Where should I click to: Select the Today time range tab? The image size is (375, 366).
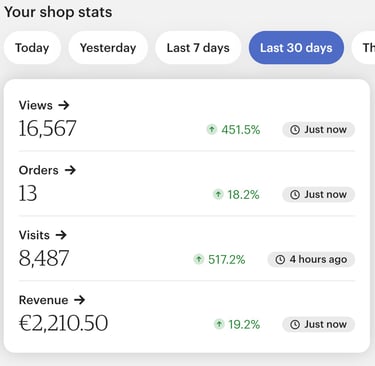click(x=32, y=48)
